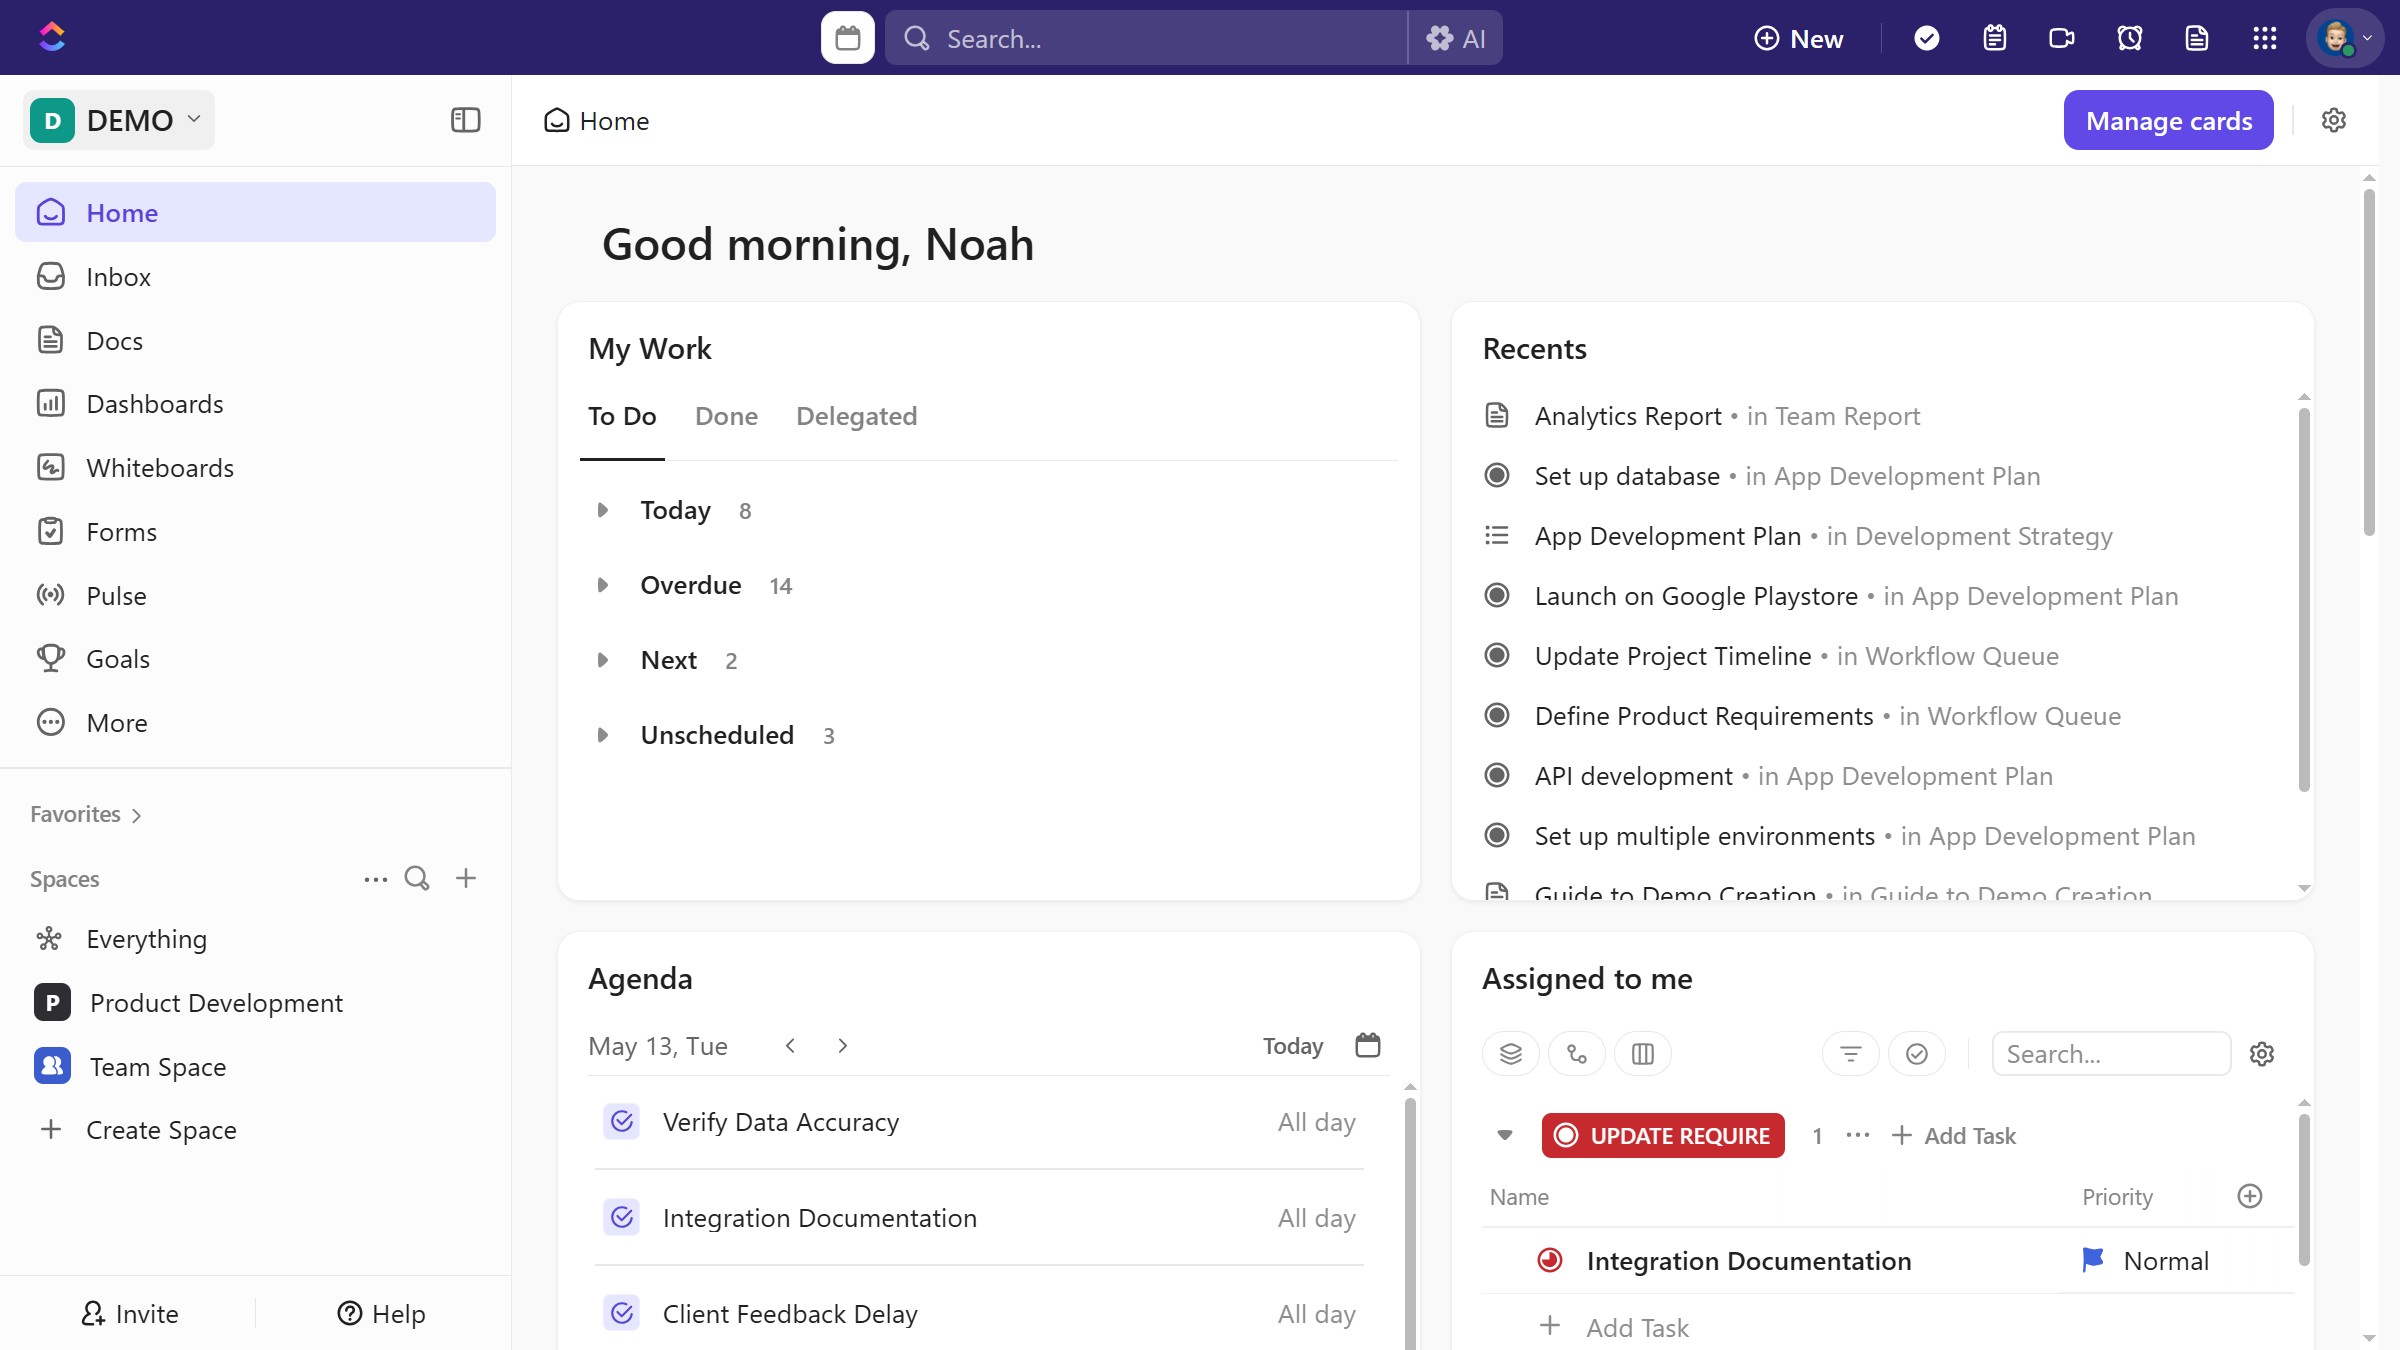Switch to the Done tab

coord(726,416)
